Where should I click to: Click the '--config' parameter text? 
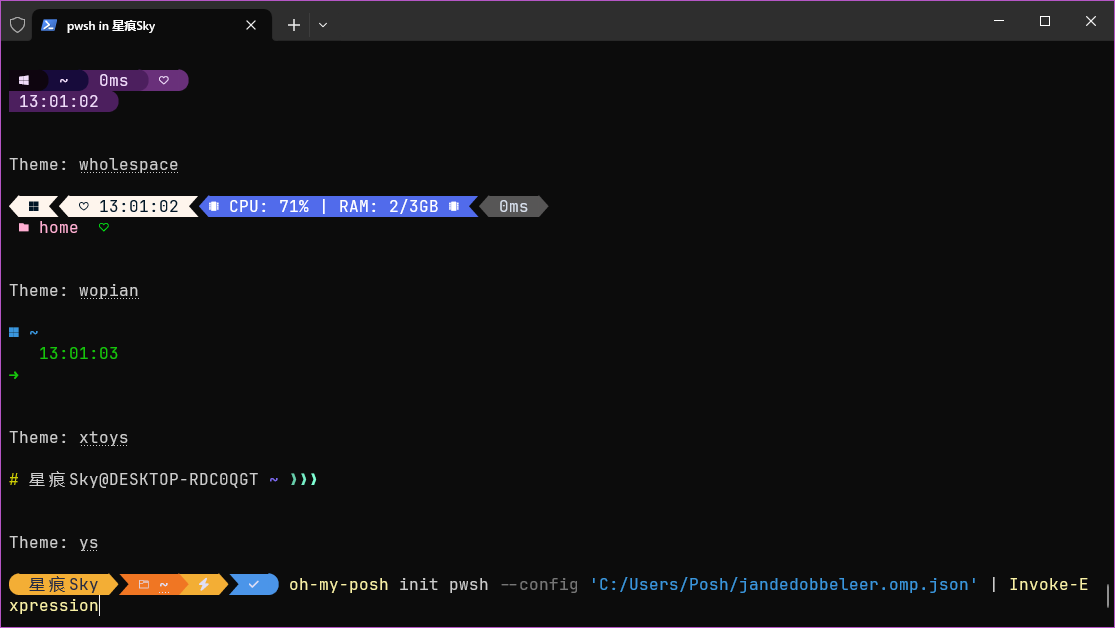539,585
